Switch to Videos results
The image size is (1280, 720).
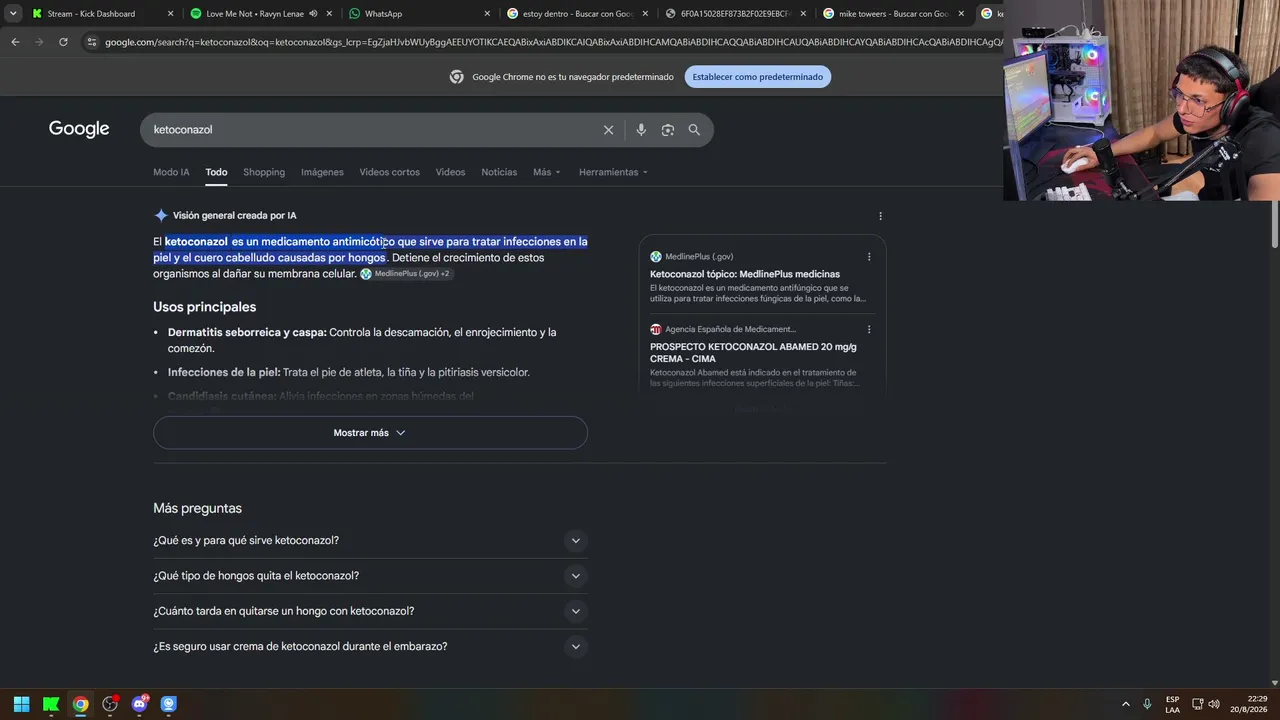coord(450,172)
